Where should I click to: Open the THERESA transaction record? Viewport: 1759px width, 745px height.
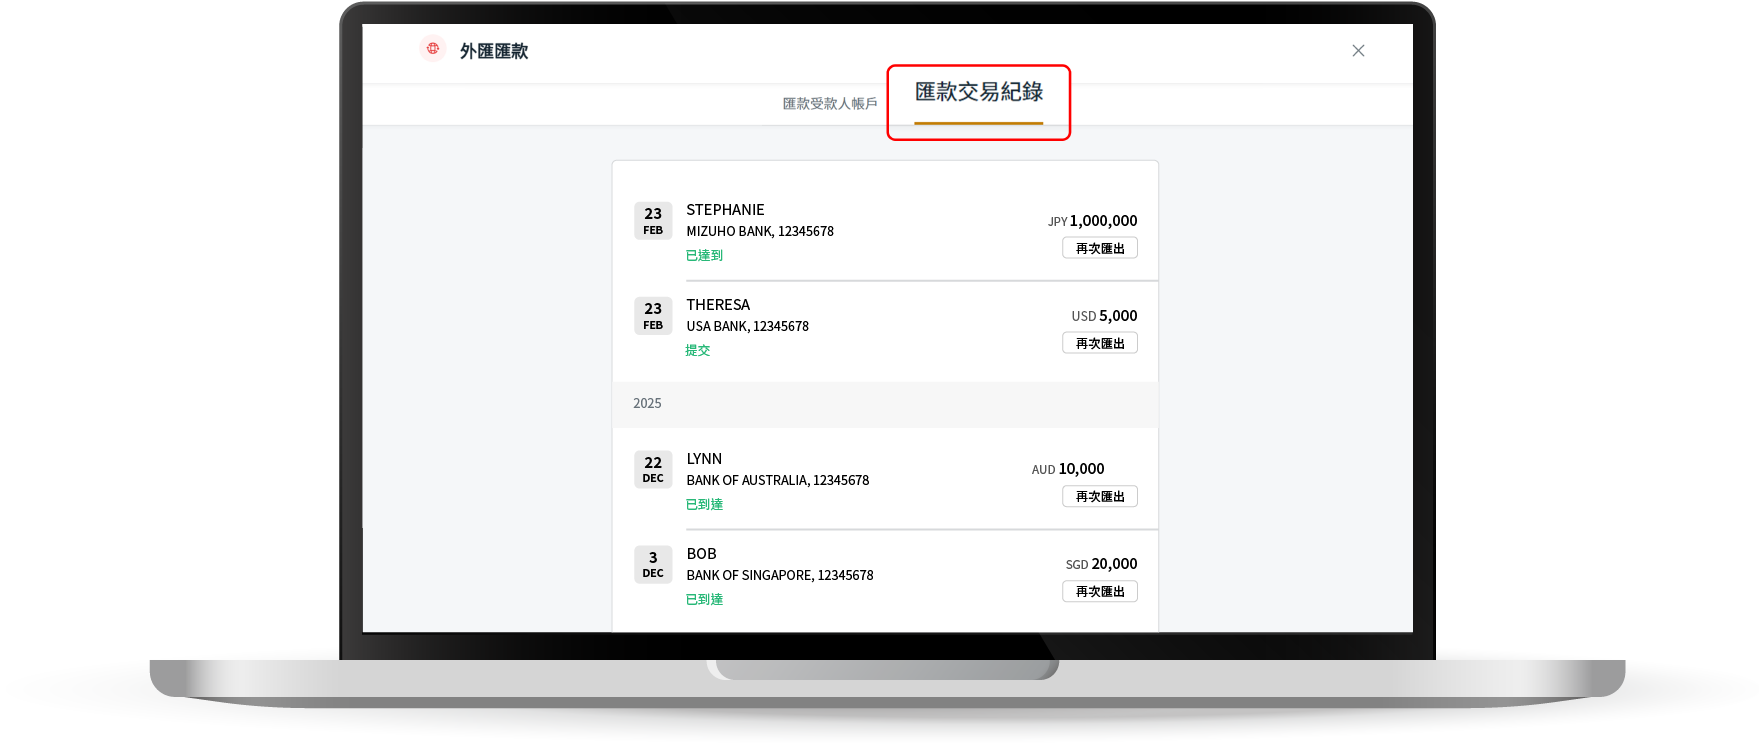pos(718,305)
